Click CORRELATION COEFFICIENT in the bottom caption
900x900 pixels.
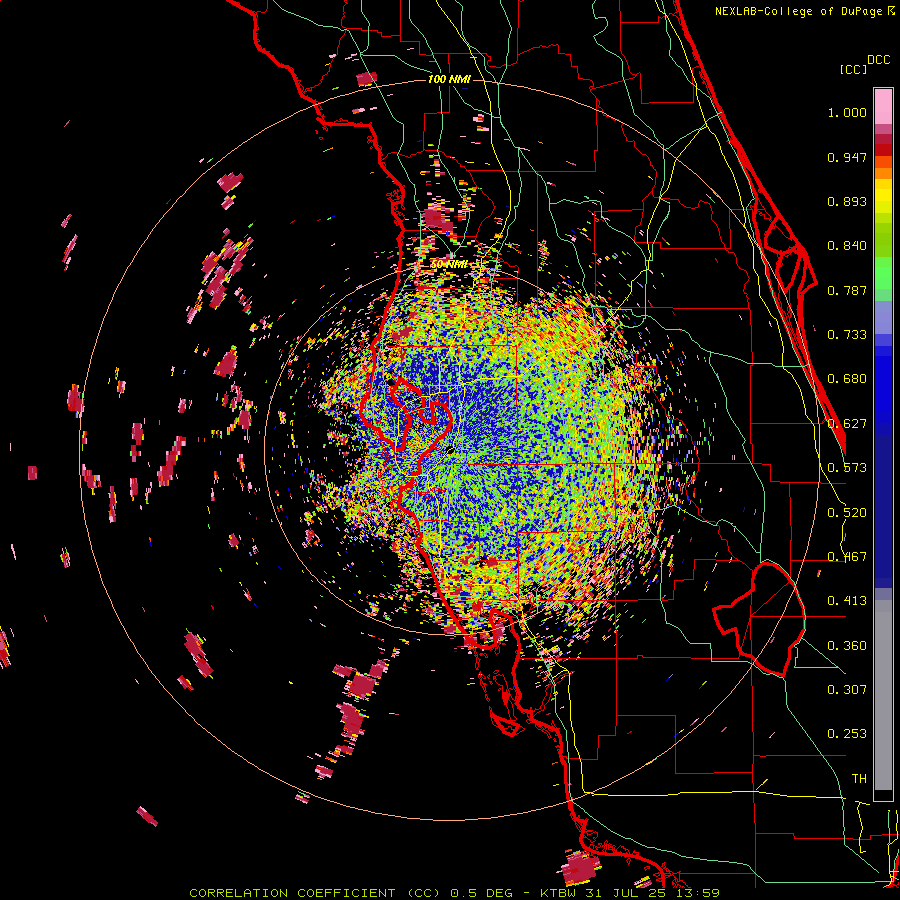[x=292, y=893]
